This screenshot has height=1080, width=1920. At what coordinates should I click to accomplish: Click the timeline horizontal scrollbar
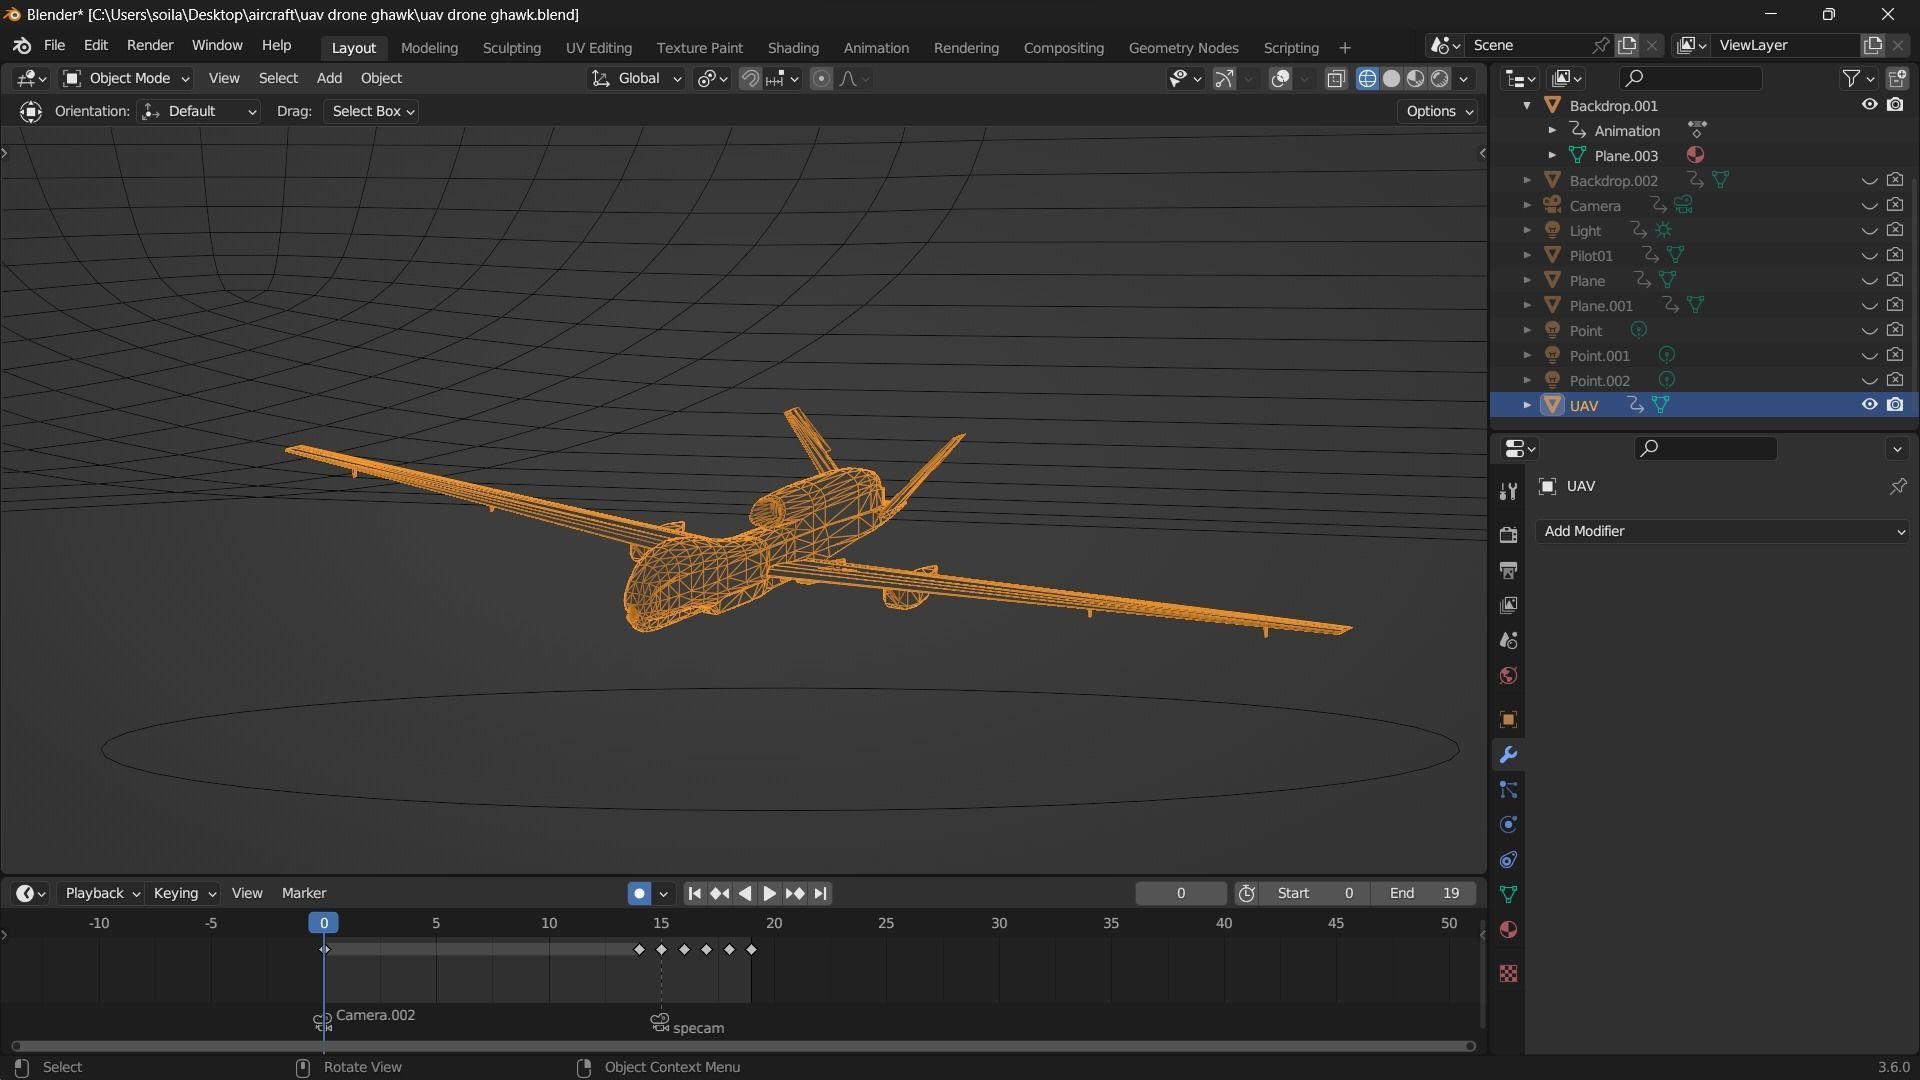[x=742, y=1046]
